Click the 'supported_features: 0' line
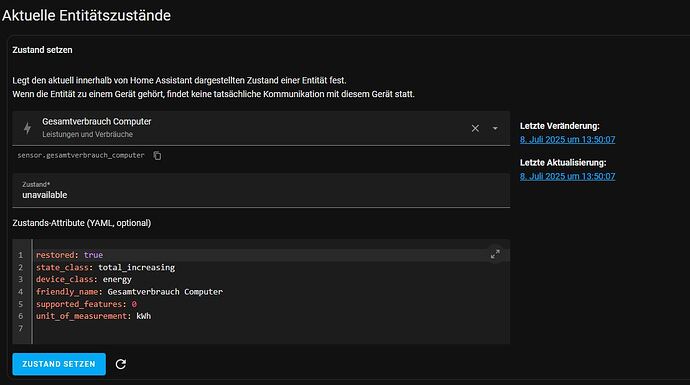The height and width of the screenshot is (385, 690). pyautogui.click(x=86, y=304)
